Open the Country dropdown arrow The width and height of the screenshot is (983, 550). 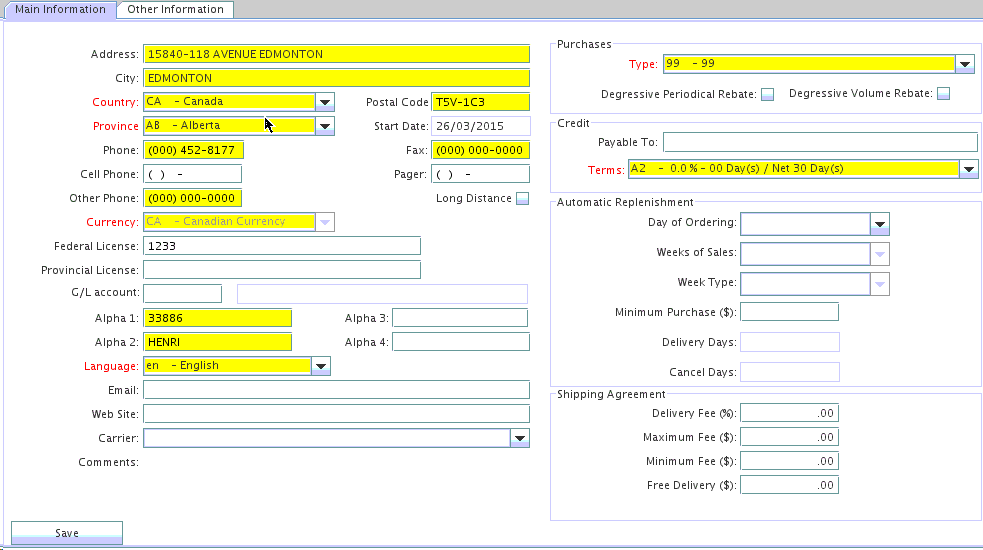tap(325, 102)
